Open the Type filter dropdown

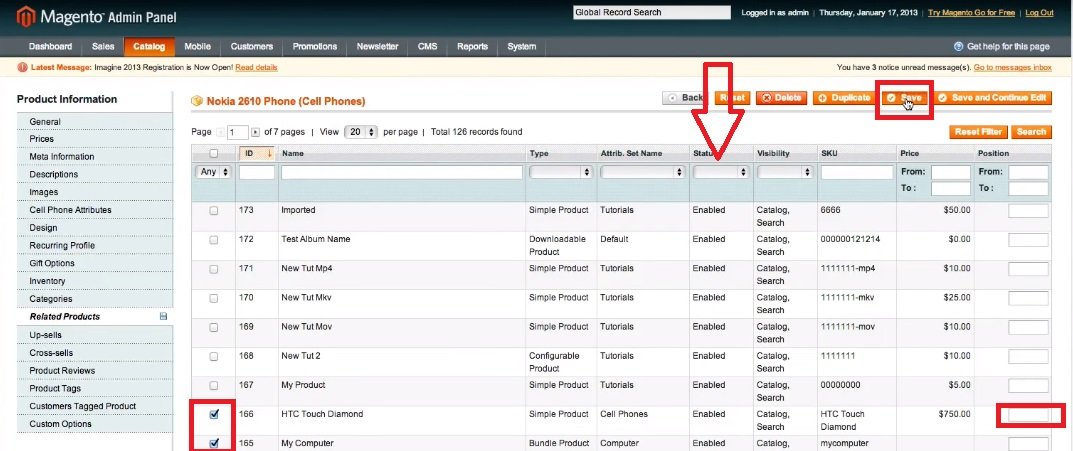coord(560,172)
